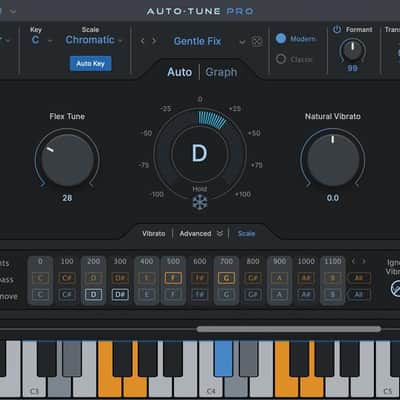The image size is (400, 400).
Task: Click the Gentle Fix preset name
Action: click(197, 41)
